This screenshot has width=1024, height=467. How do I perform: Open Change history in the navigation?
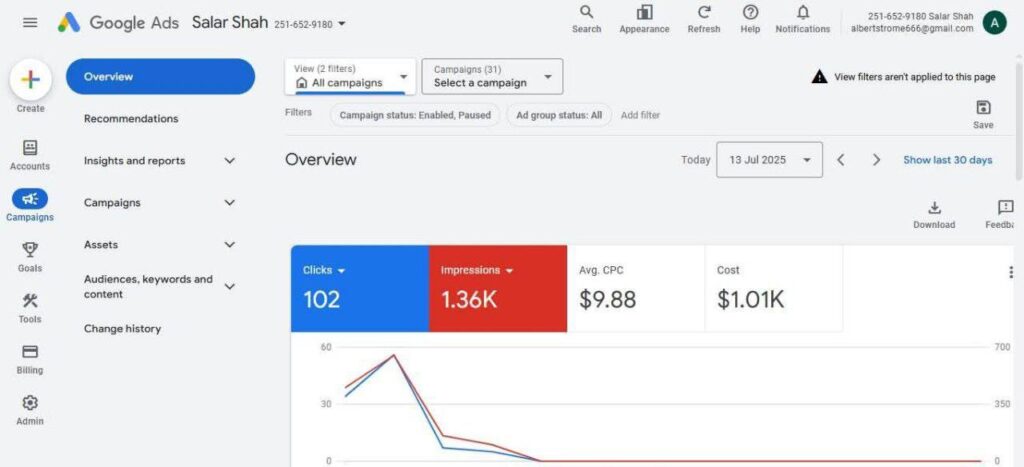point(122,329)
